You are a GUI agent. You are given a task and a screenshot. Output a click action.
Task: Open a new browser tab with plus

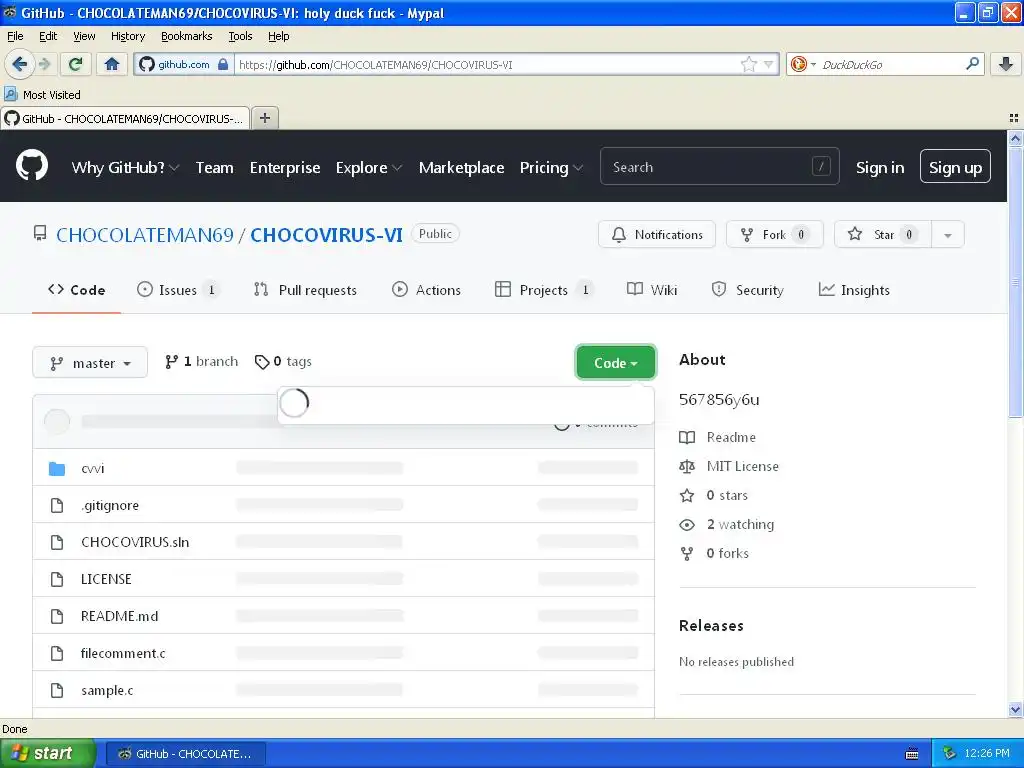264,118
